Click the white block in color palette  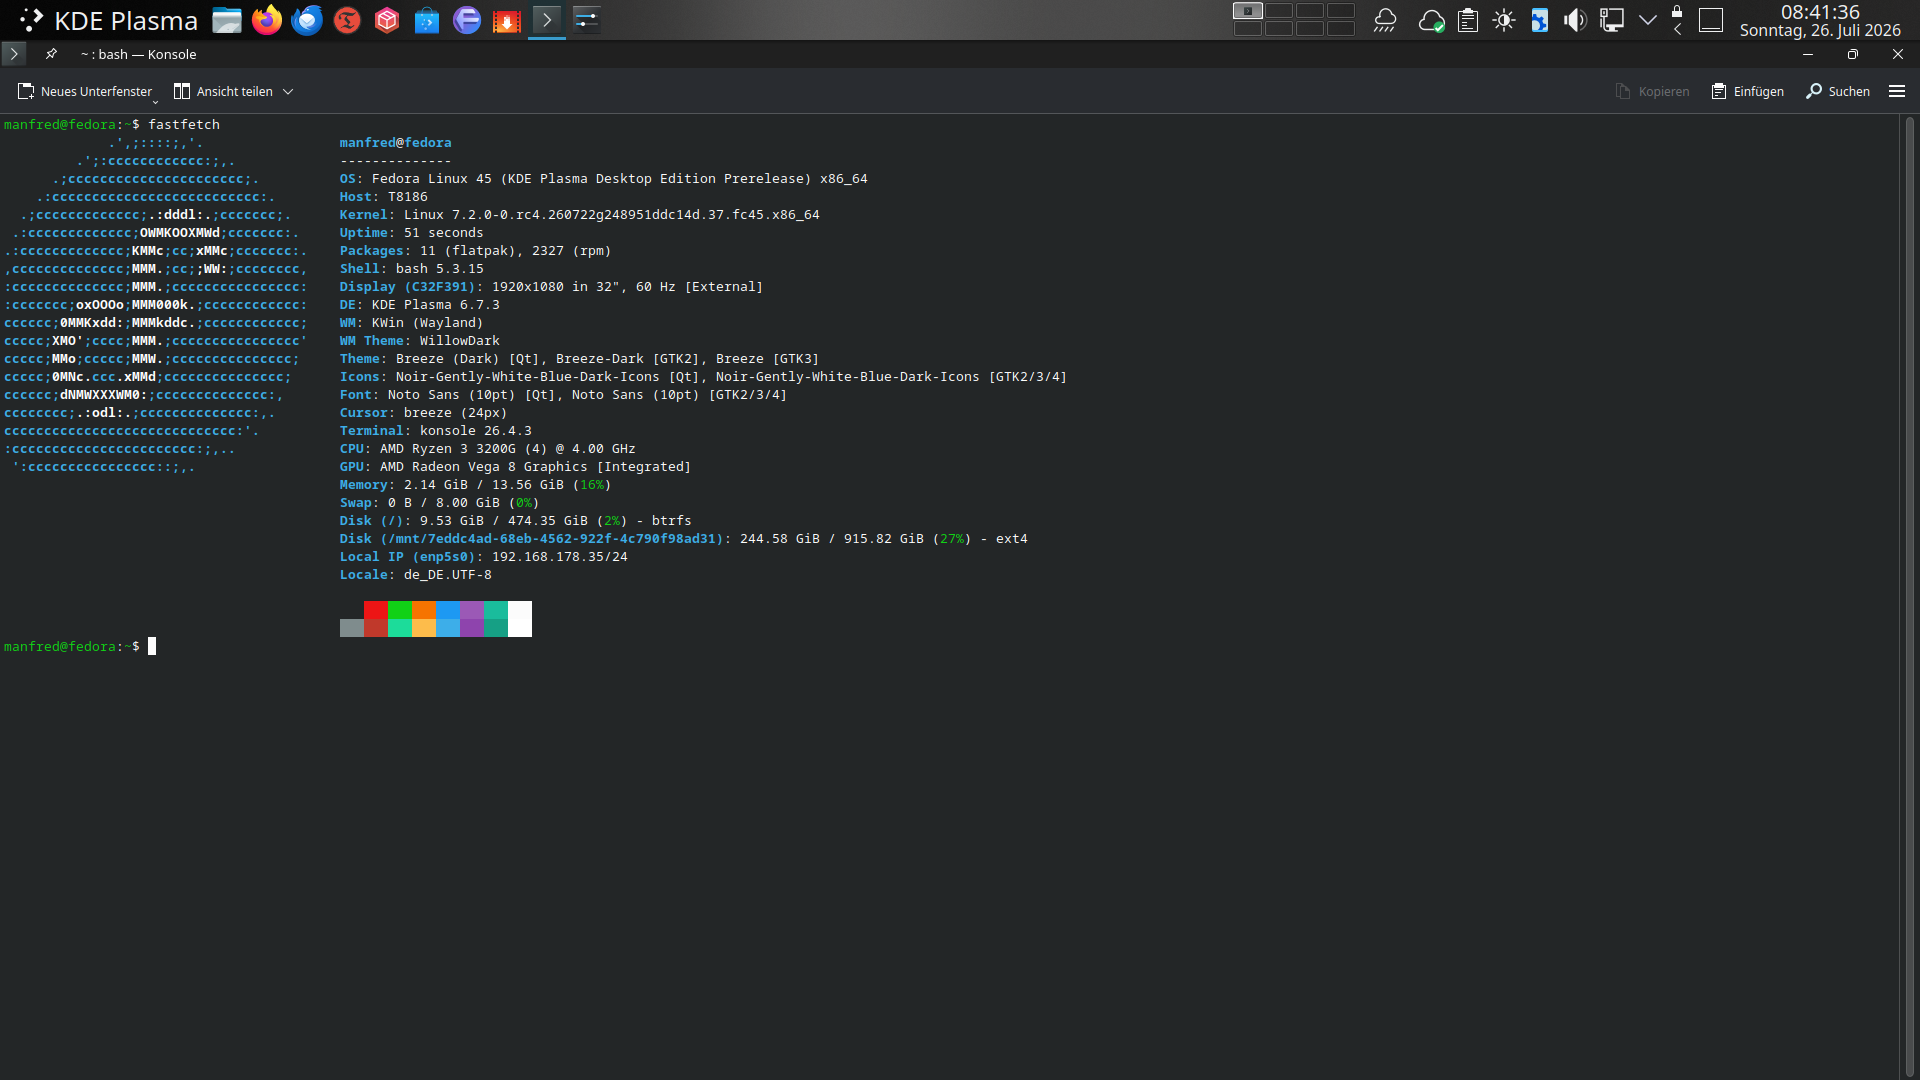pyautogui.click(x=520, y=619)
